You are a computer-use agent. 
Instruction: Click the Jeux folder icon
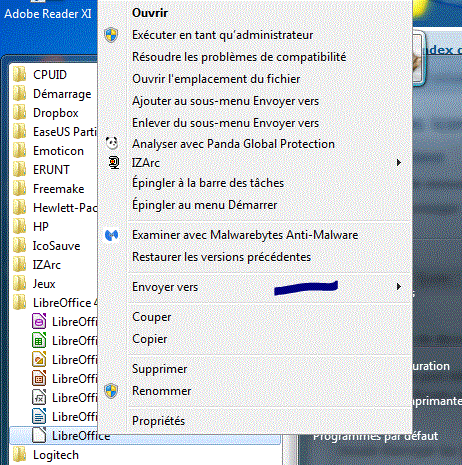(x=20, y=283)
